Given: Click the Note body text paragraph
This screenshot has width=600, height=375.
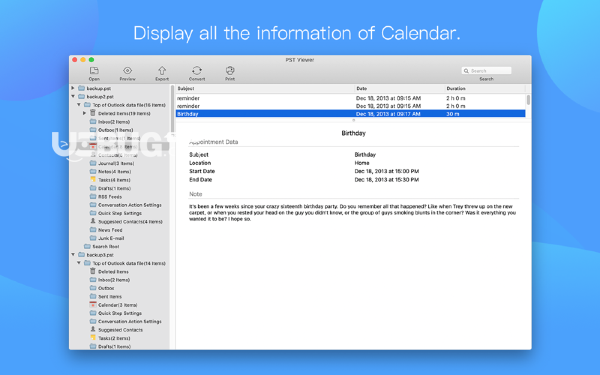Looking at the screenshot, I should [352, 213].
